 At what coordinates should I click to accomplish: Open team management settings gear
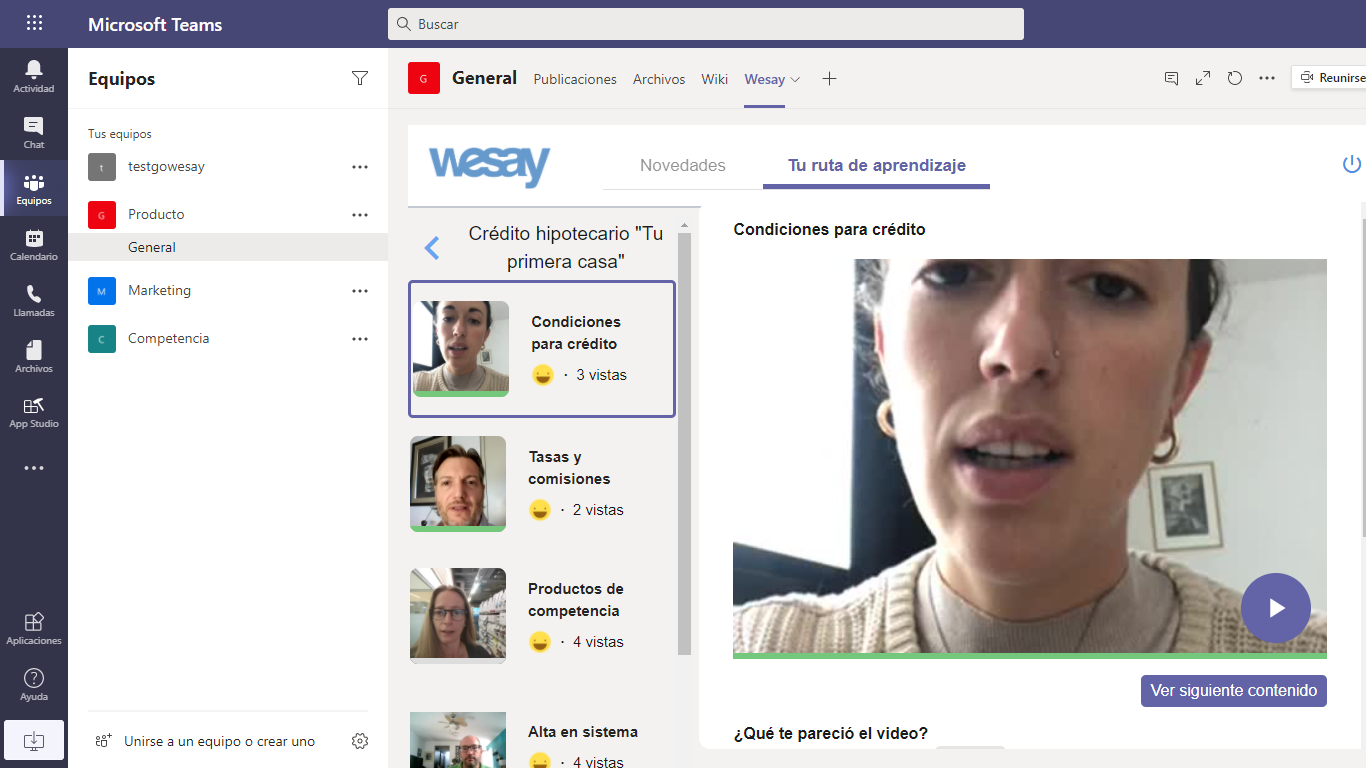(360, 741)
